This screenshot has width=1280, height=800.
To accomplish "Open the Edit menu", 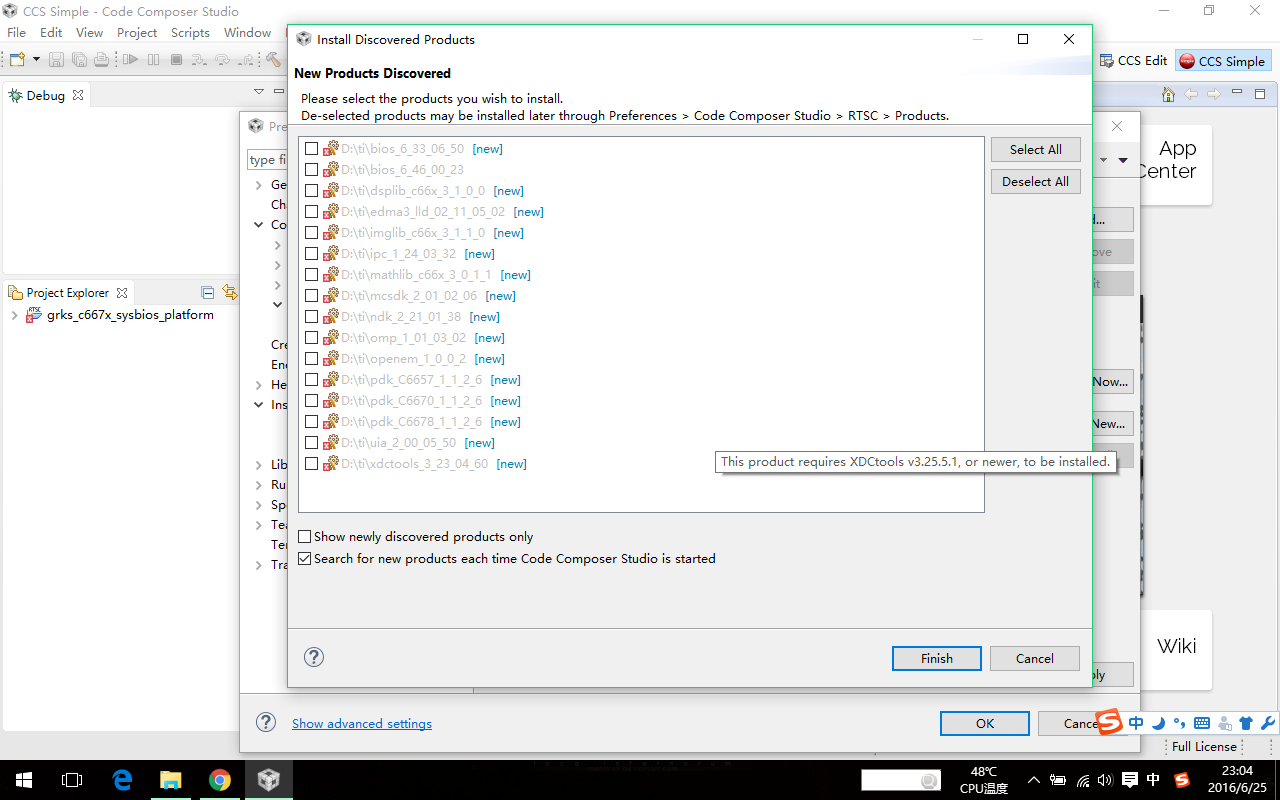I will [51, 32].
